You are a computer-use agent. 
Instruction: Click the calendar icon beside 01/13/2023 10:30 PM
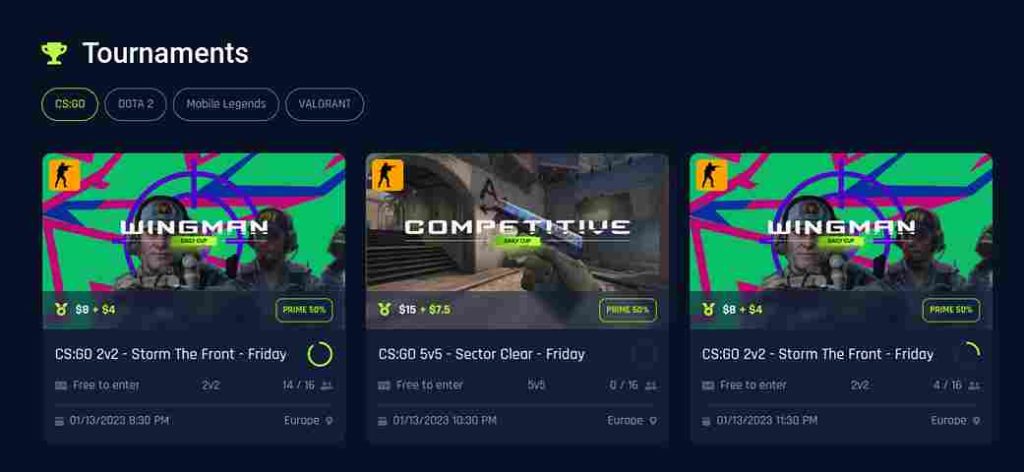coord(383,421)
